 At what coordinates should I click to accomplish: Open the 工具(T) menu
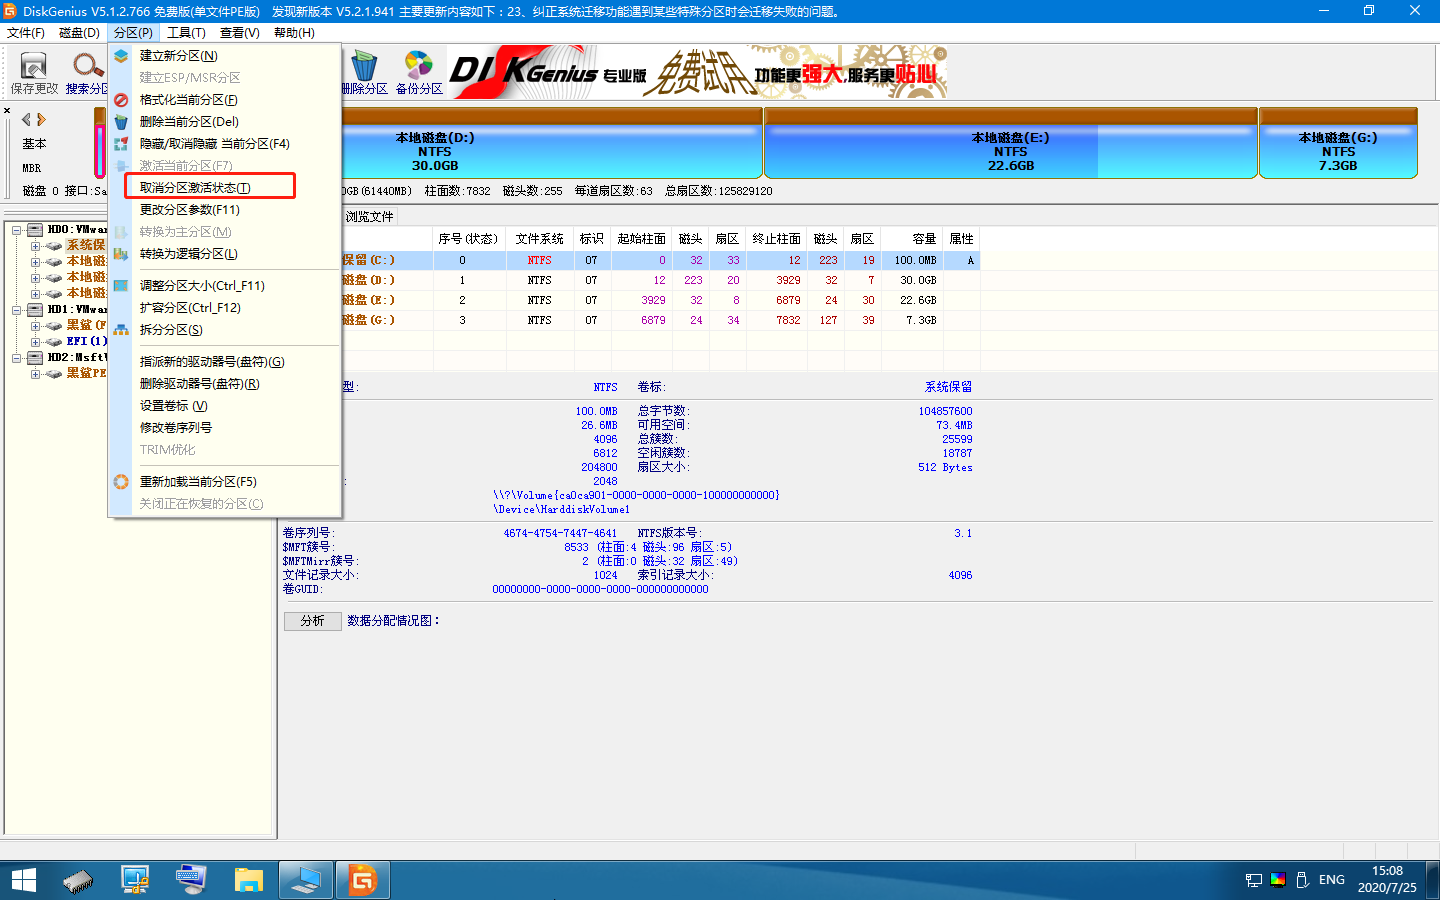coord(186,33)
